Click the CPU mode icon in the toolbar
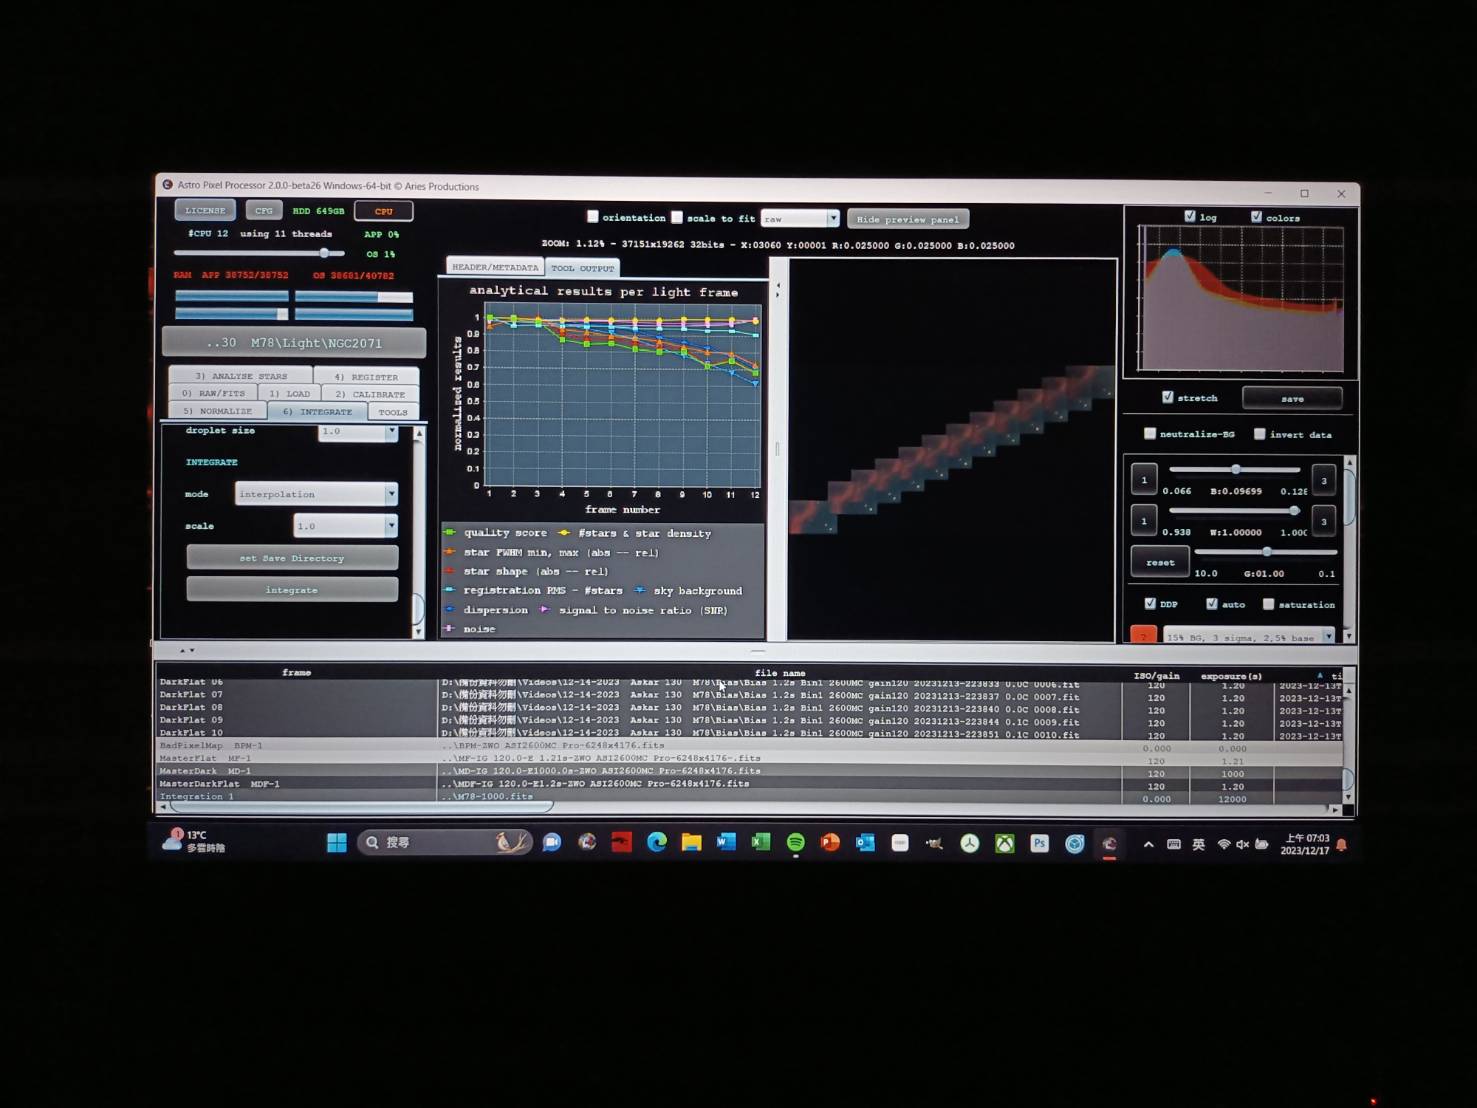The width and height of the screenshot is (1477, 1108). point(382,210)
